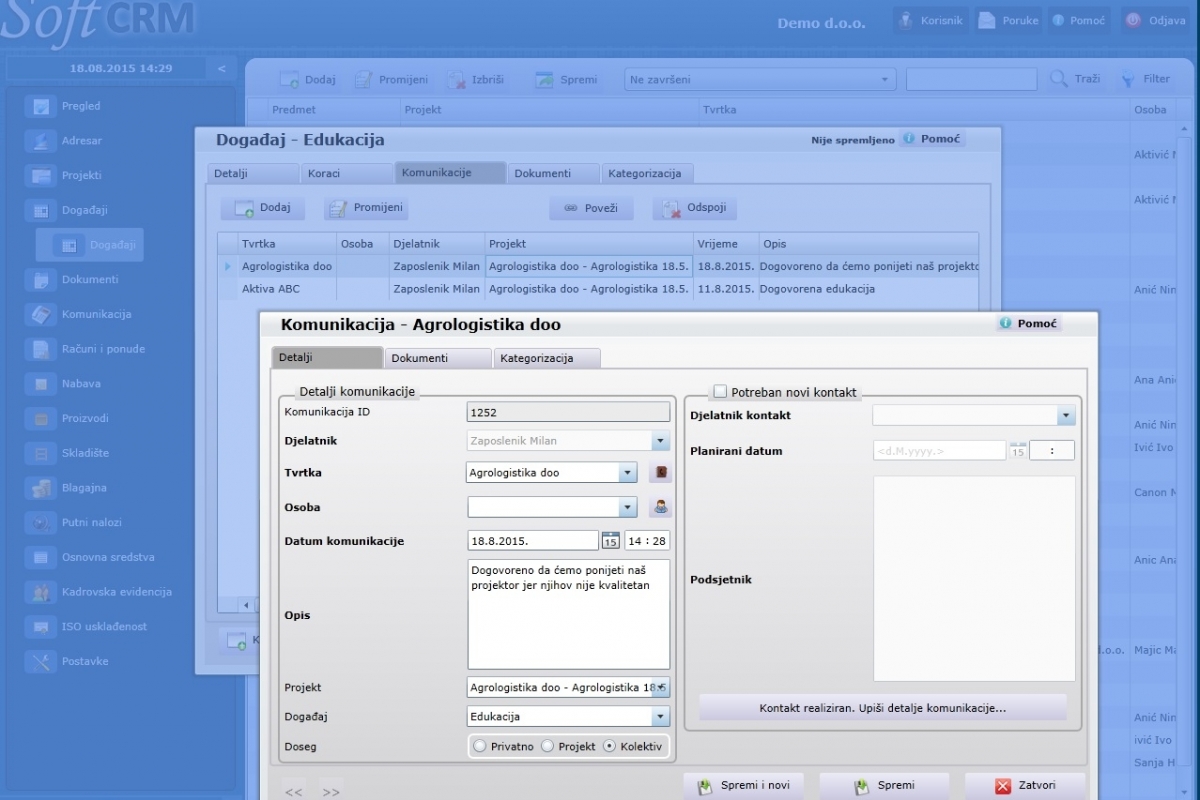Screen dimensions: 1200x800
Task: Click Spremi in main toolbar
Action: [566, 80]
